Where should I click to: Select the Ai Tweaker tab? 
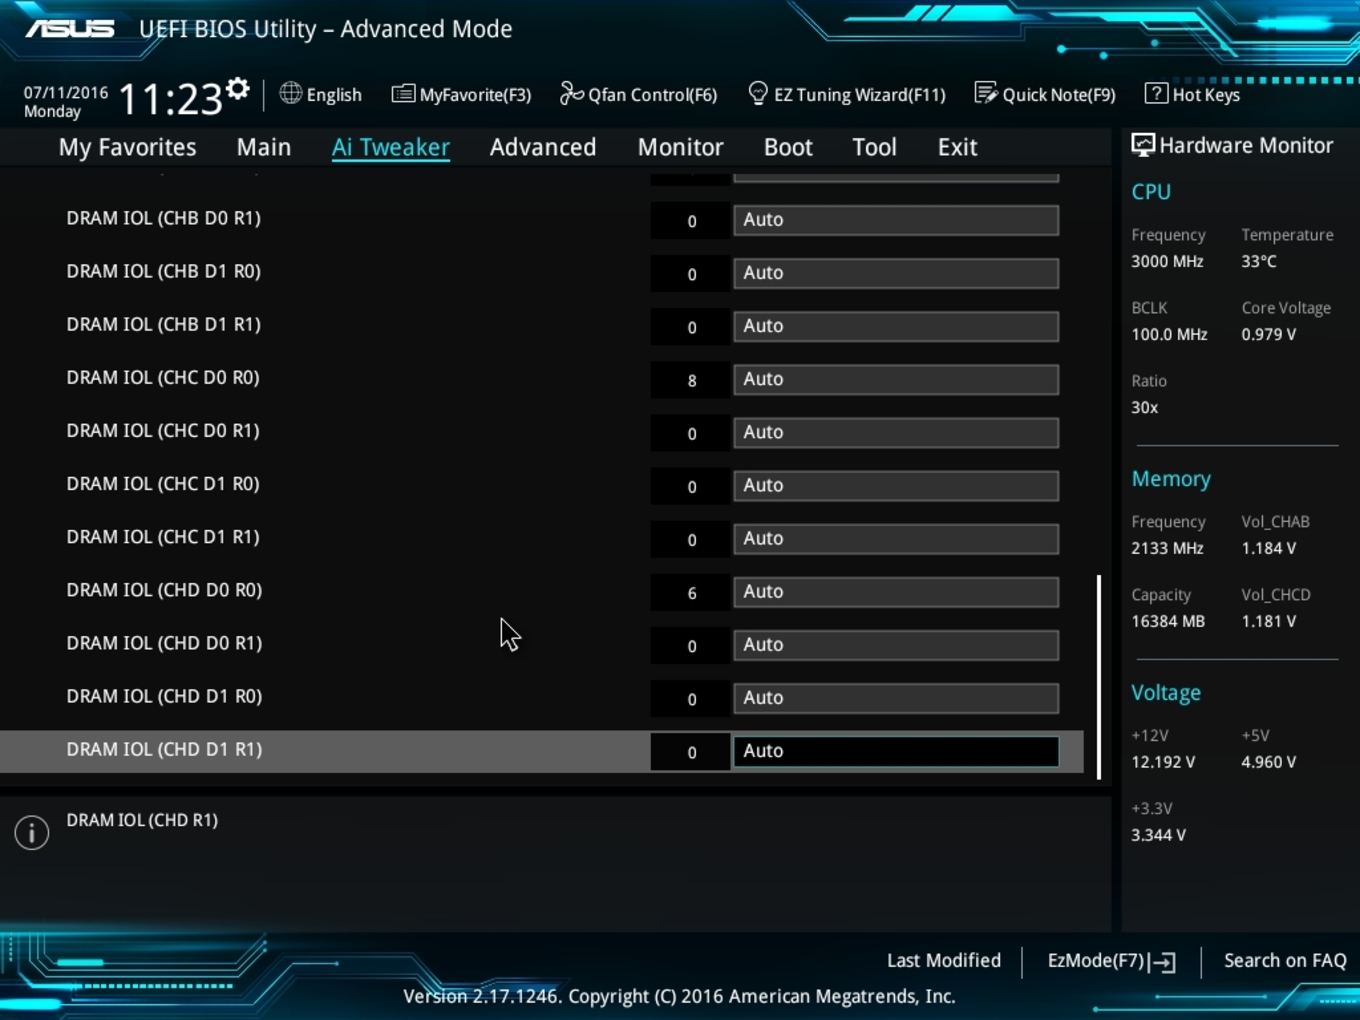391,147
